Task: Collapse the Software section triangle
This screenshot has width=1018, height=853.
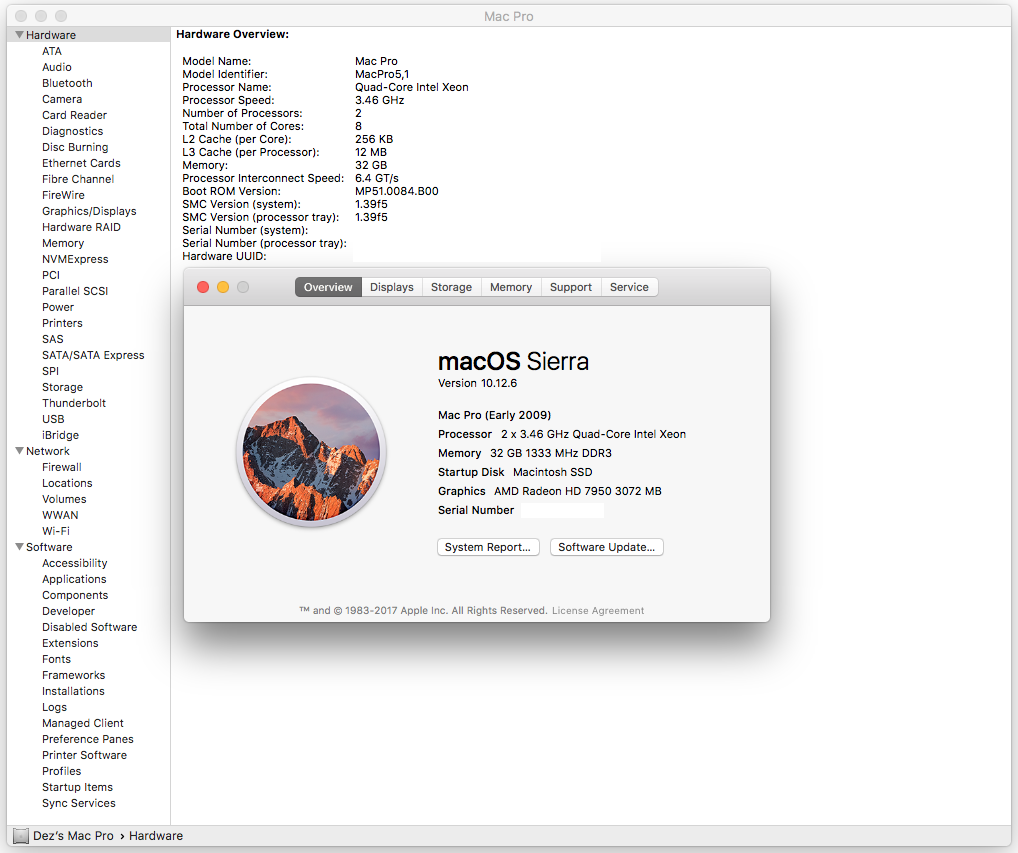Action: coord(19,547)
